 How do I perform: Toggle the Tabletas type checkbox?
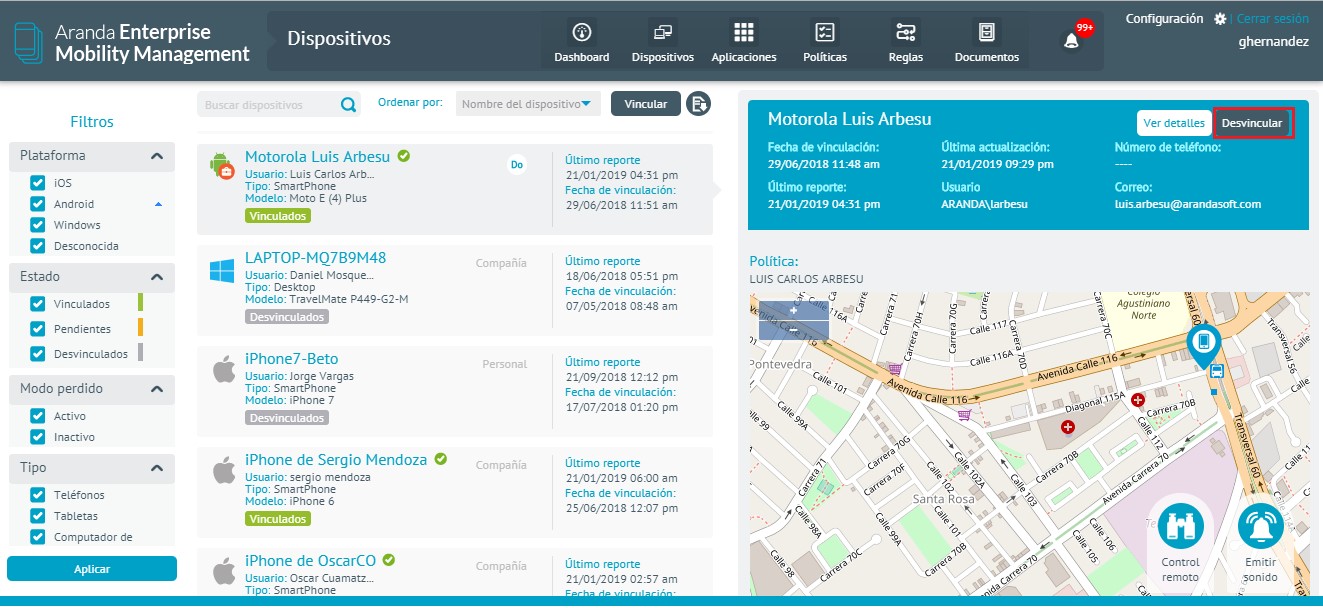coord(38,516)
